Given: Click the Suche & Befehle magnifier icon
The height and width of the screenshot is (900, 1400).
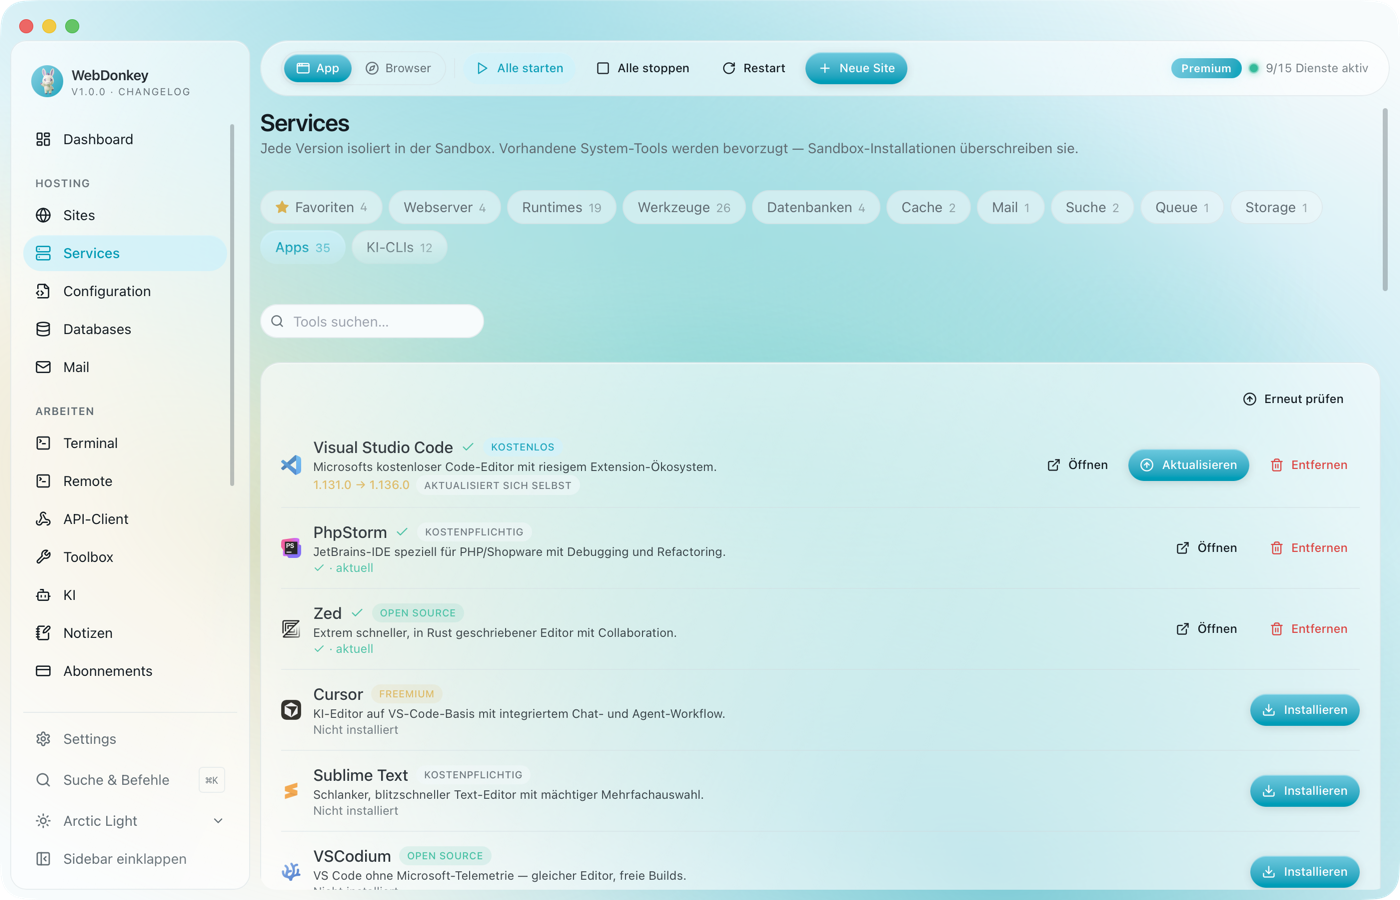Looking at the screenshot, I should tap(43, 780).
